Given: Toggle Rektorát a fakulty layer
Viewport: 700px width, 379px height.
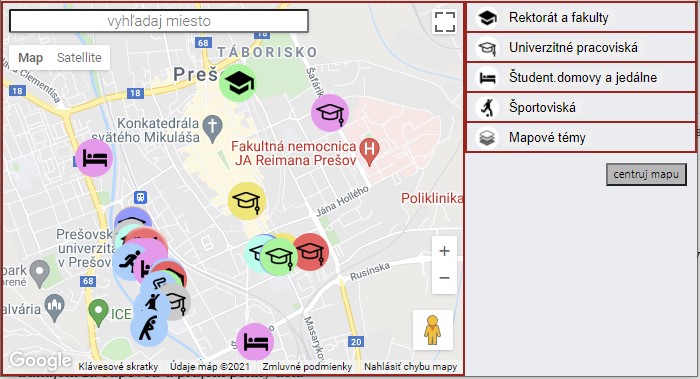Looking at the screenshot, I should pyautogui.click(x=581, y=17).
